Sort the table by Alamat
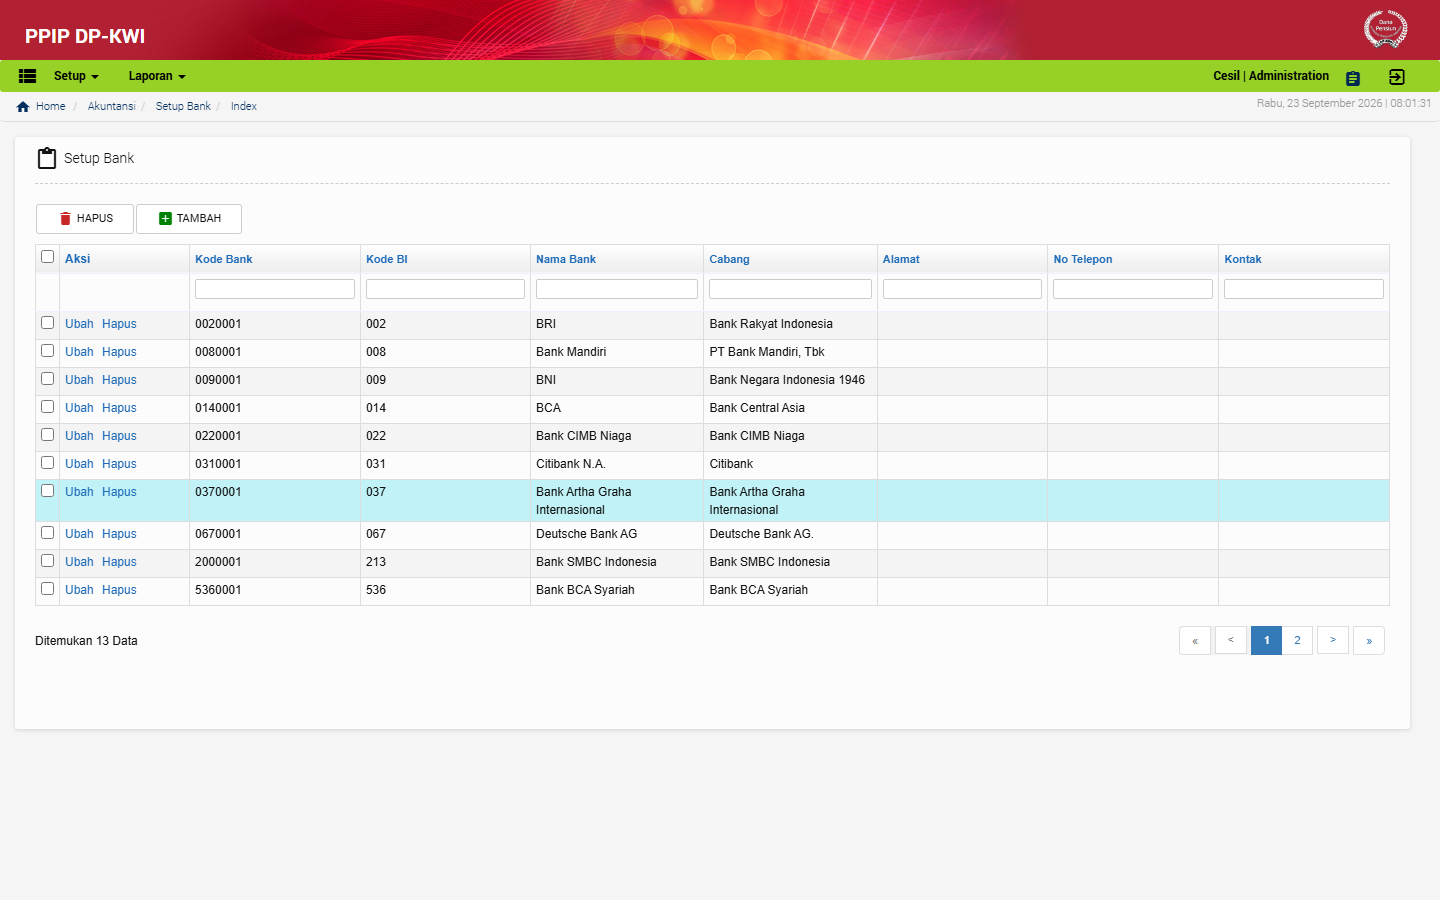 point(901,259)
